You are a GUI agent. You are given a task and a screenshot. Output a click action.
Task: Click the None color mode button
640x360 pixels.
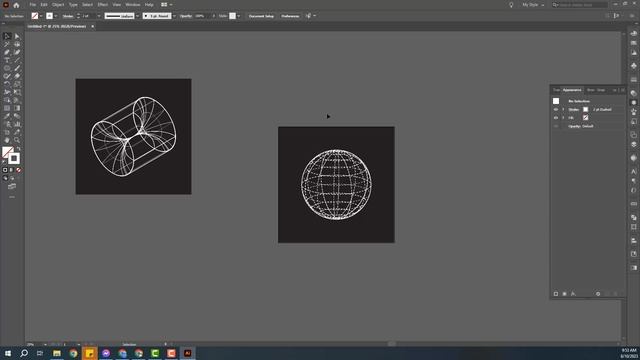pyautogui.click(x=18, y=170)
